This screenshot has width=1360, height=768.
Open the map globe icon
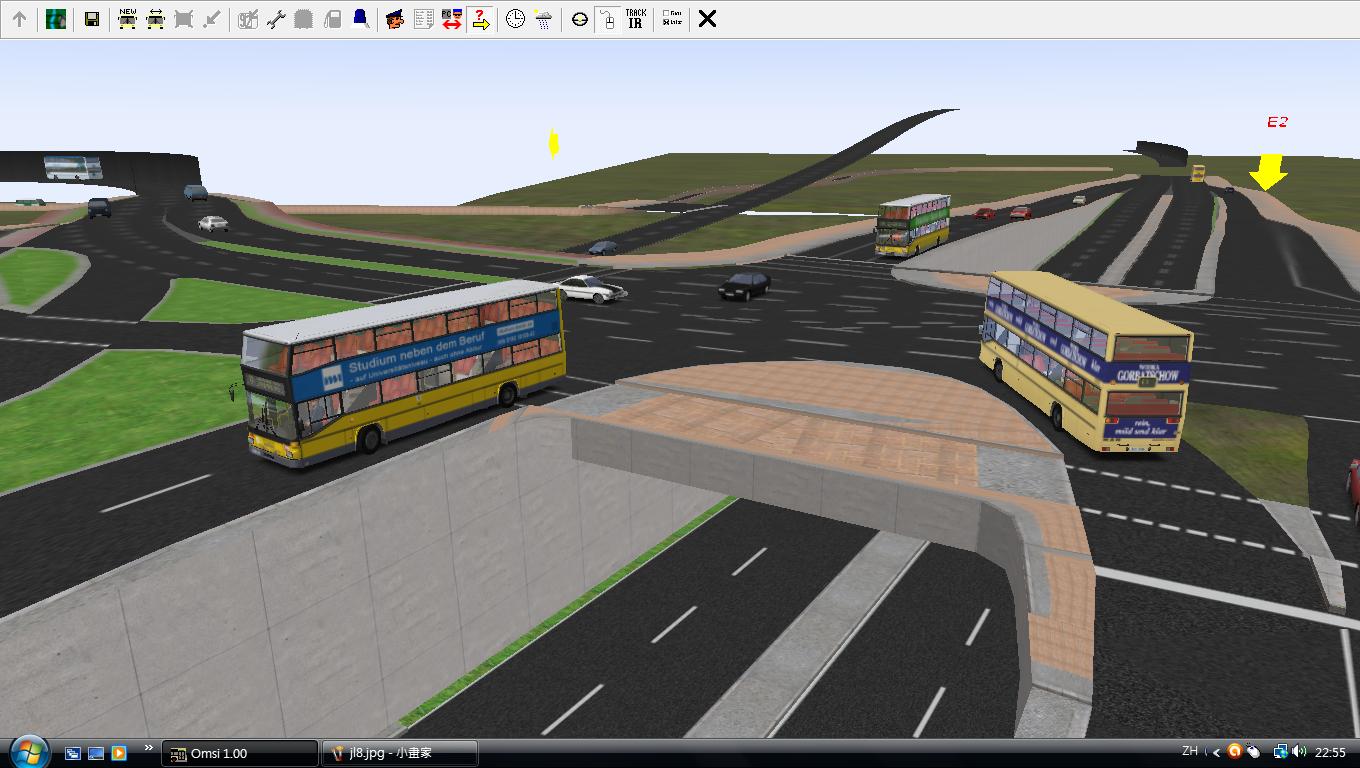click(56, 19)
